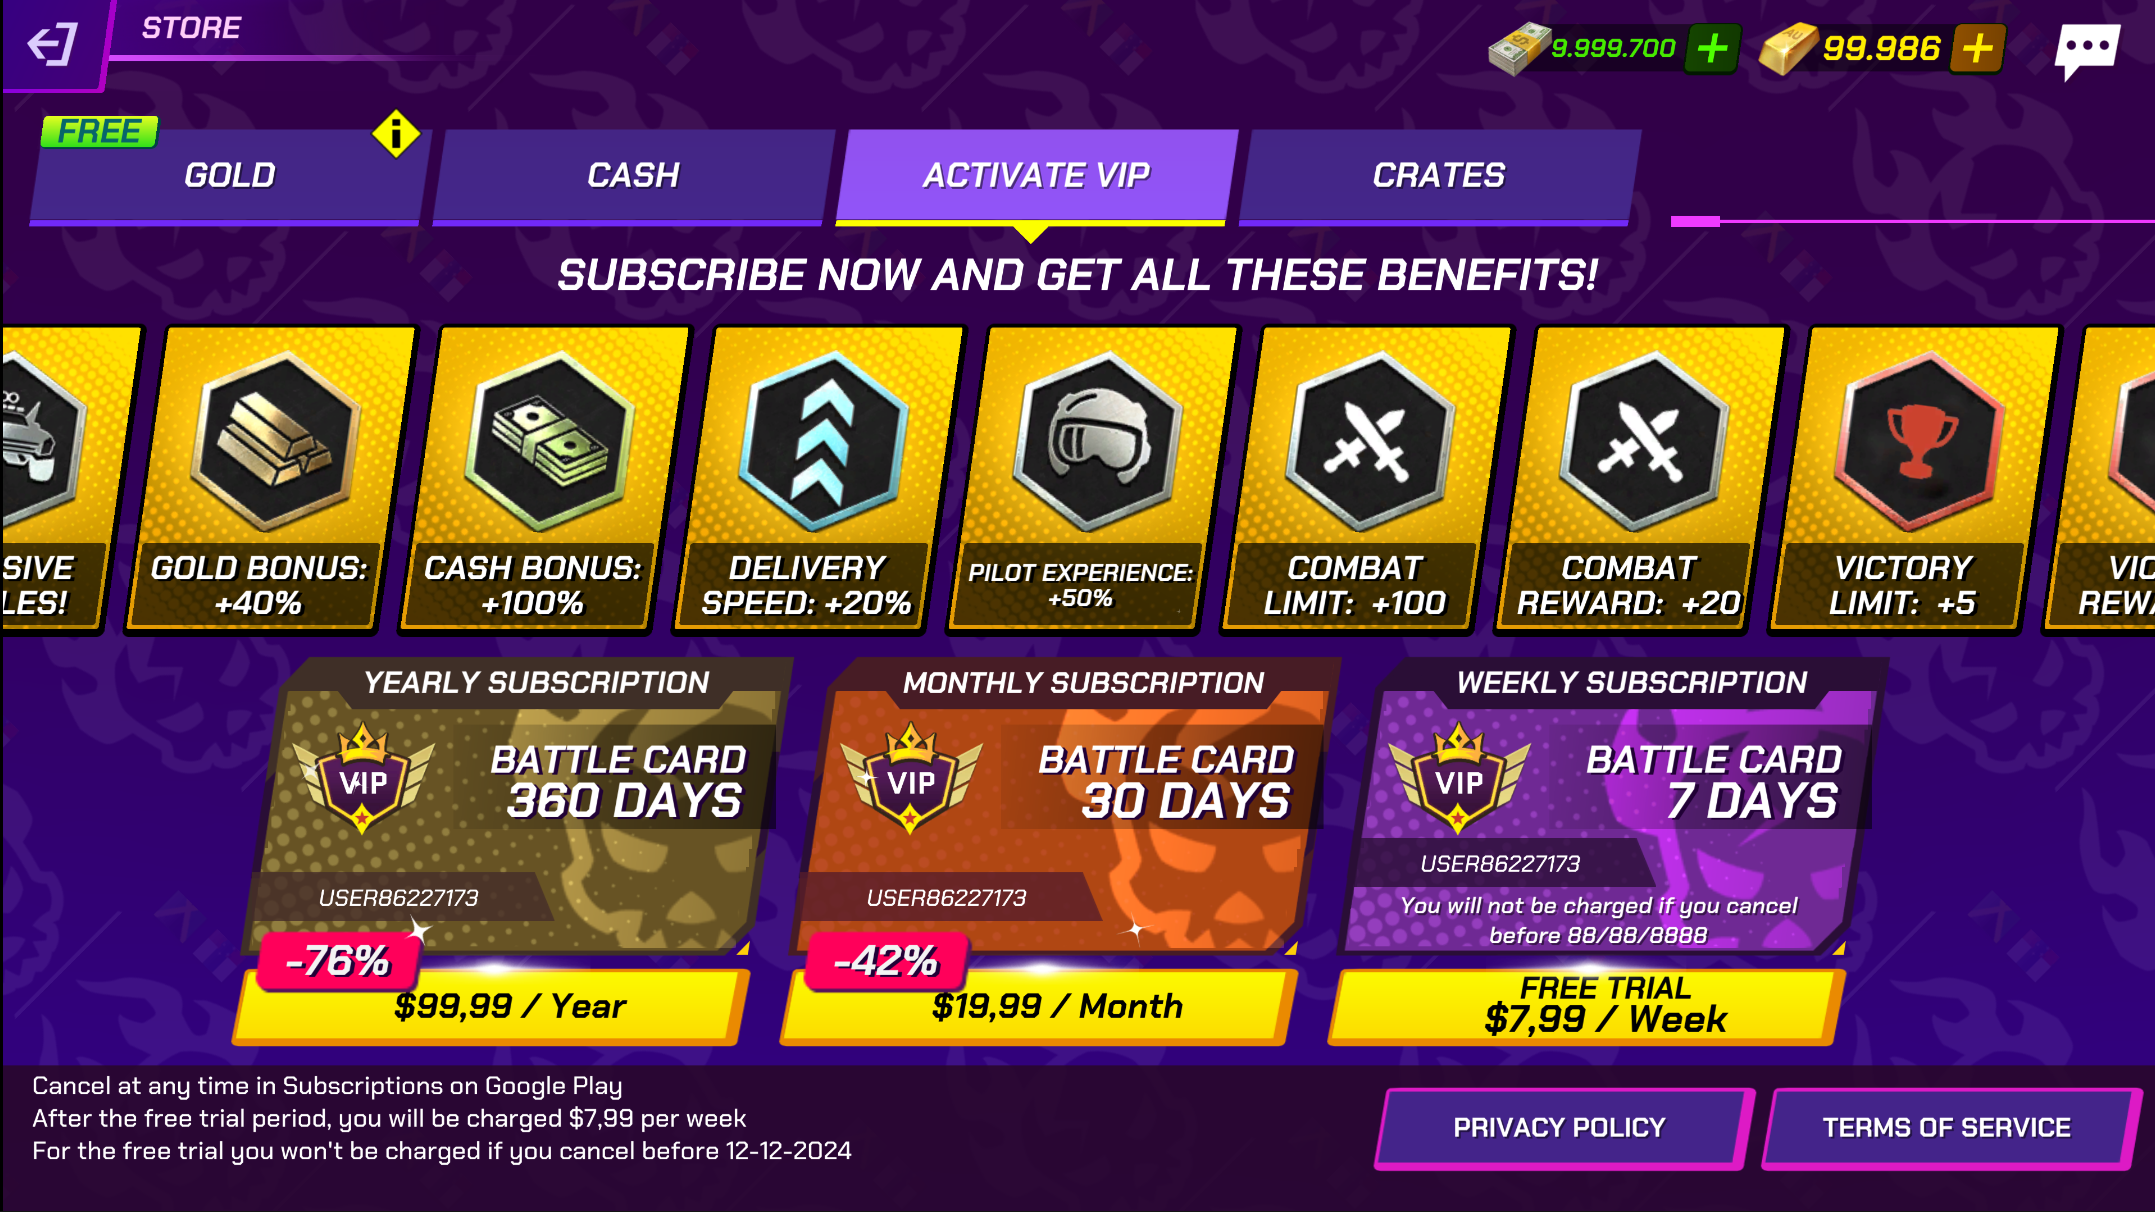Open the Crates tab
The image size is (2155, 1212).
1438,175
